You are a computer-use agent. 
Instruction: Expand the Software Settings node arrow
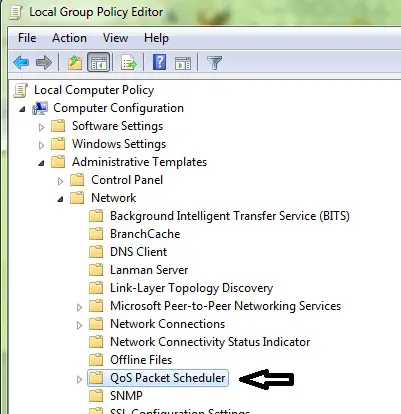(41, 127)
